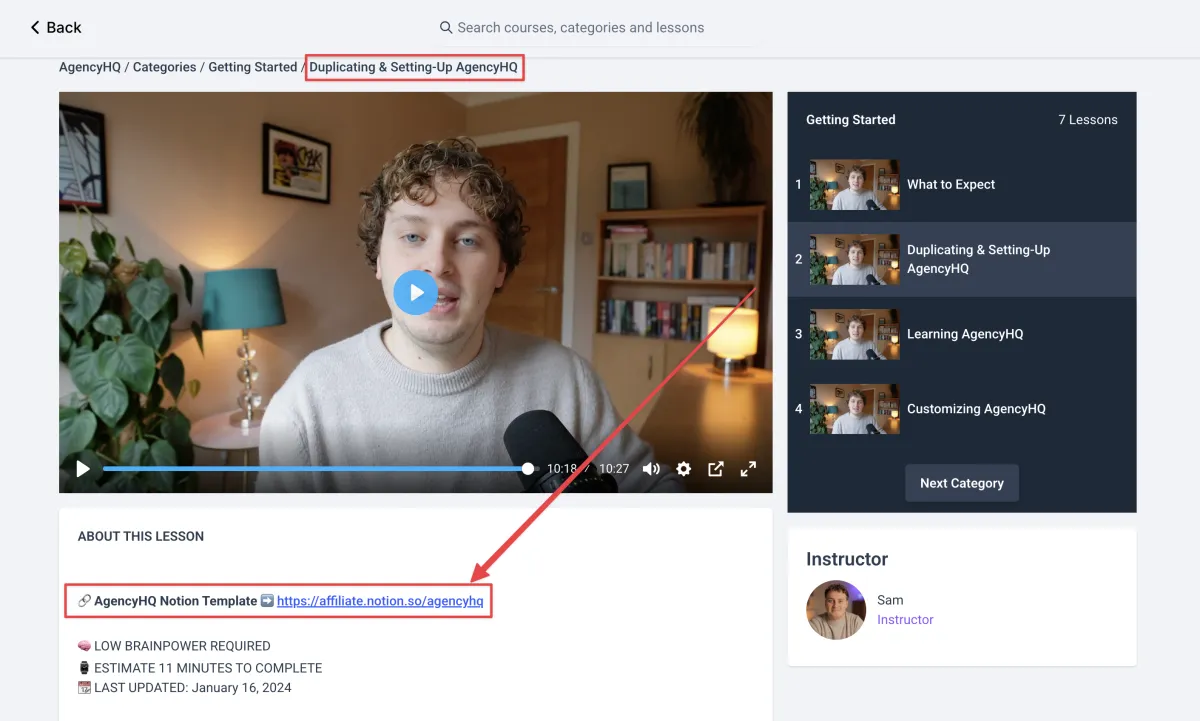Open lesson 4 Customizing AgencyHQ
Image resolution: width=1200 pixels, height=721 pixels.
tap(962, 409)
